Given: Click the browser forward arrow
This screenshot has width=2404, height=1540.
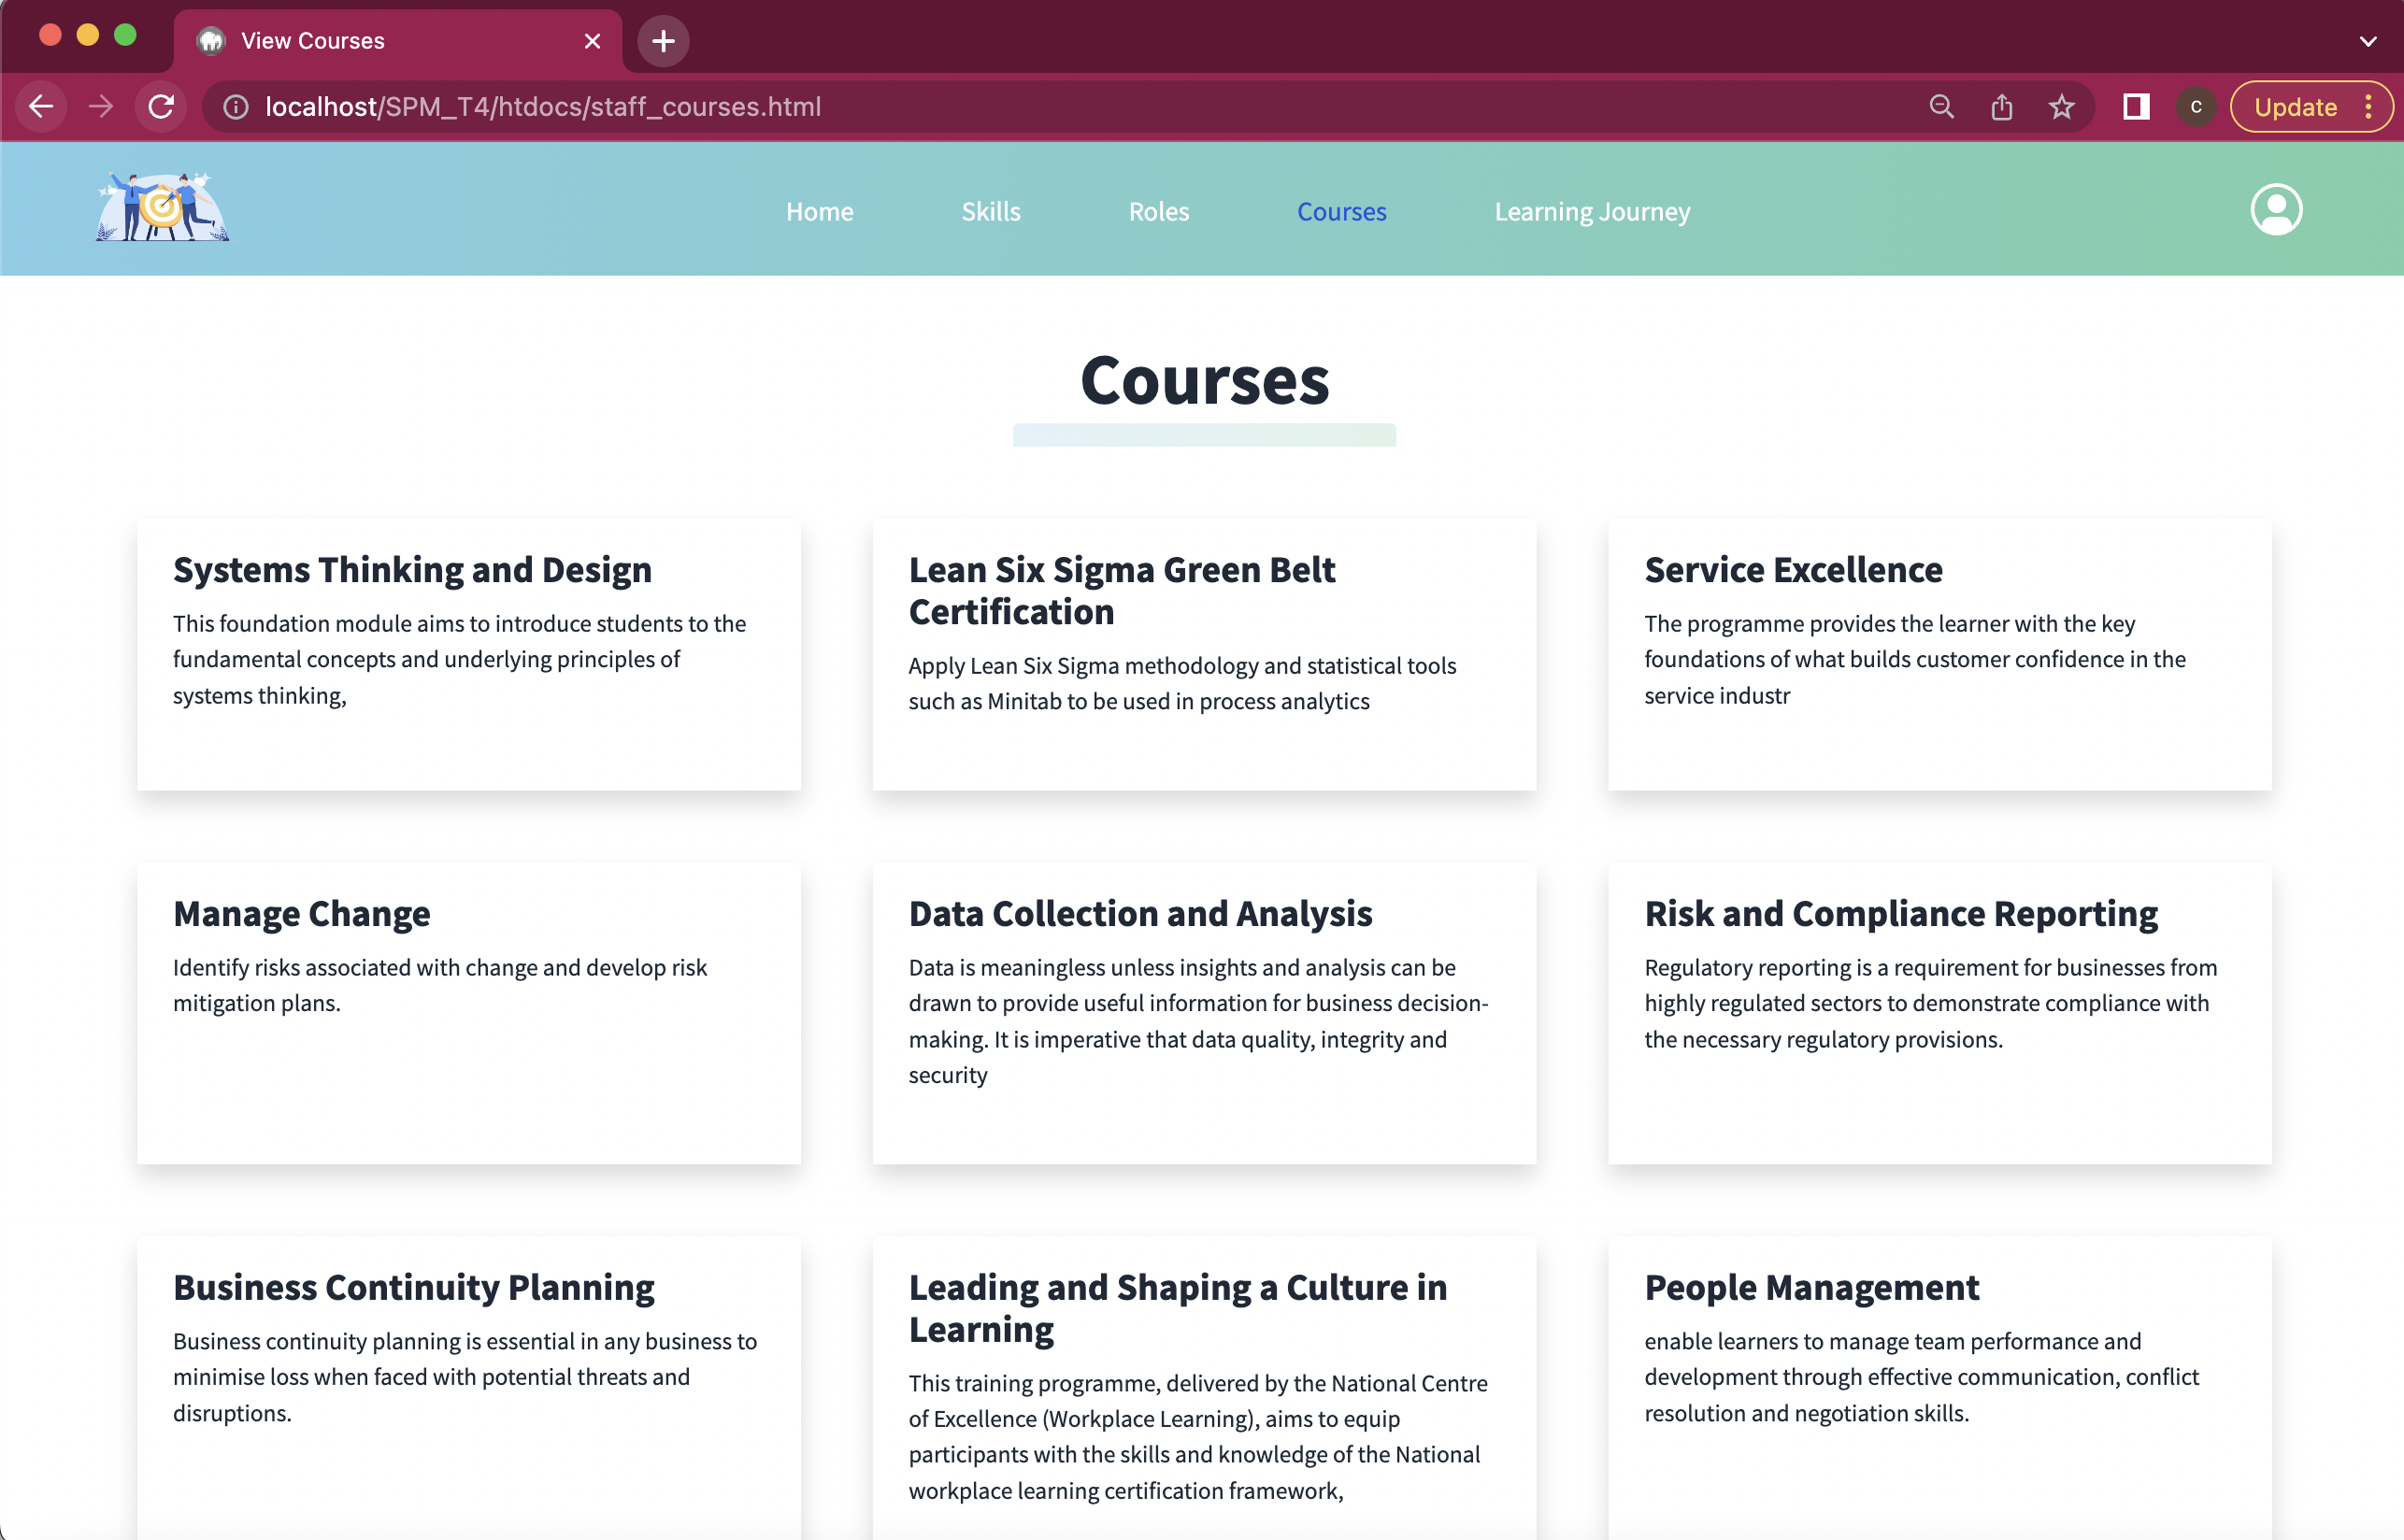Looking at the screenshot, I should [100, 106].
